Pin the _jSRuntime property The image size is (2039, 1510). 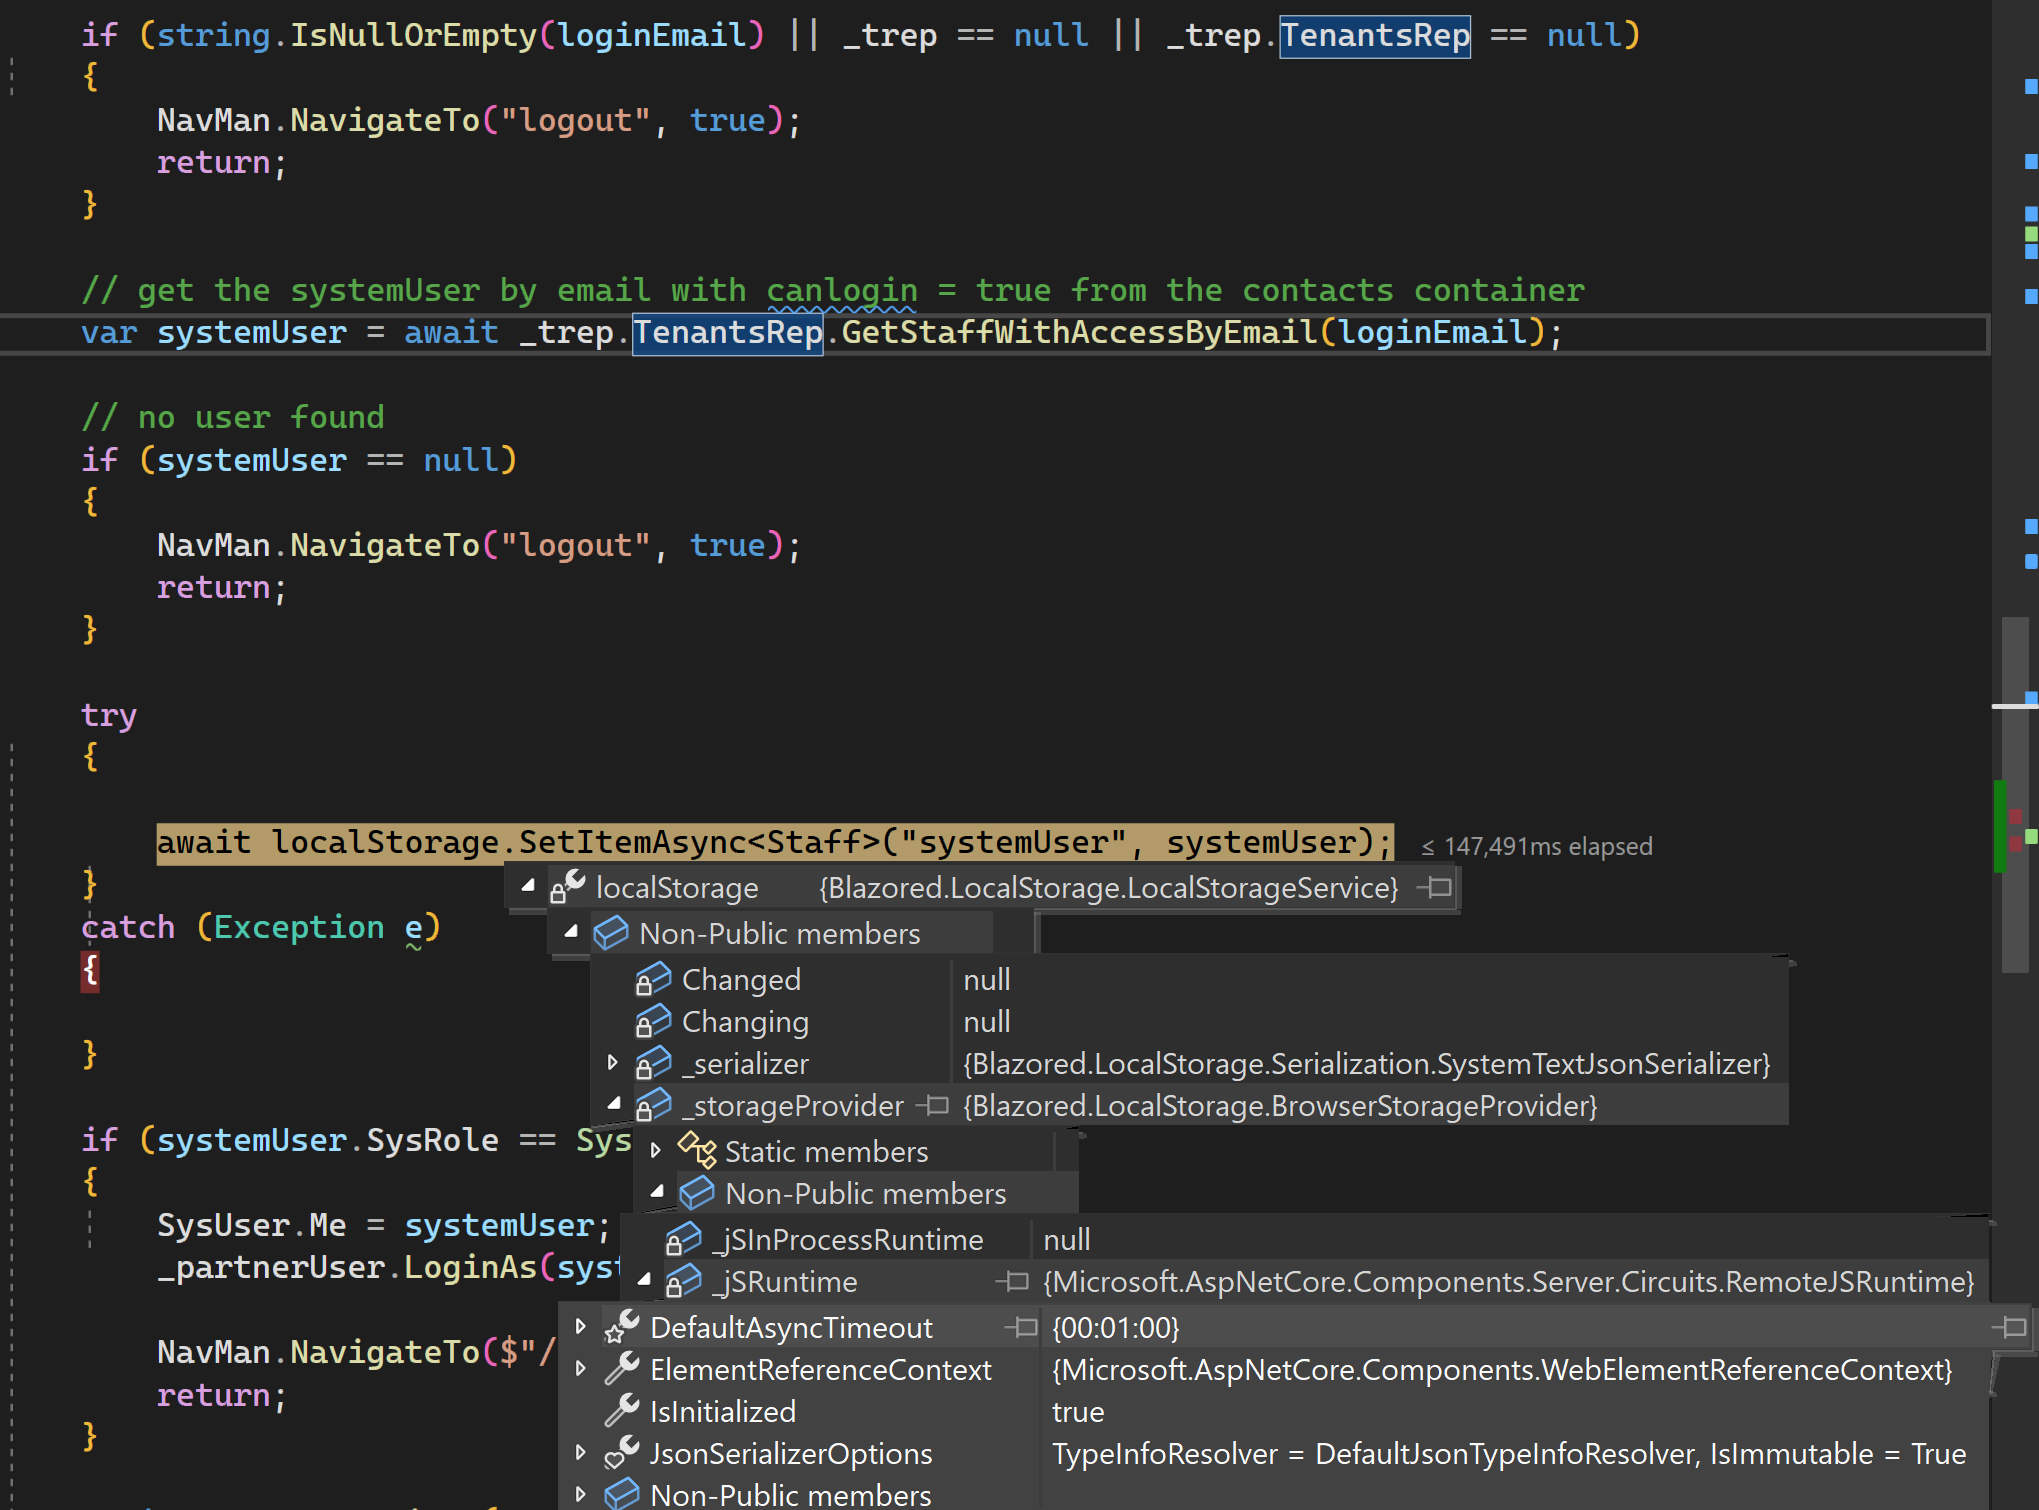[1016, 1281]
